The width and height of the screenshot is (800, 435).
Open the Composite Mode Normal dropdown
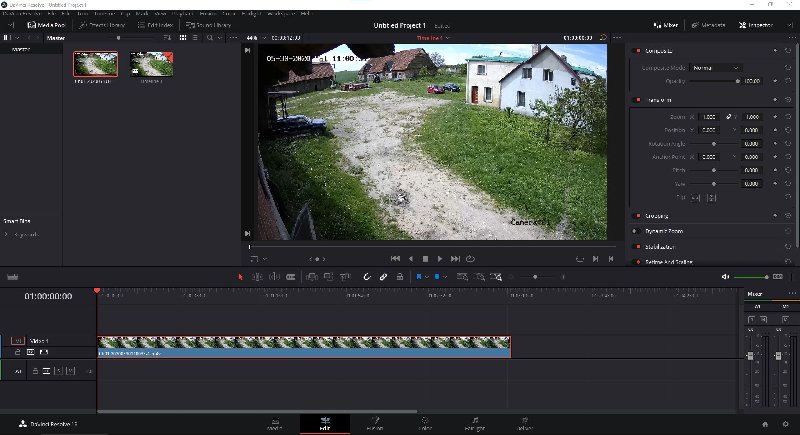[715, 68]
